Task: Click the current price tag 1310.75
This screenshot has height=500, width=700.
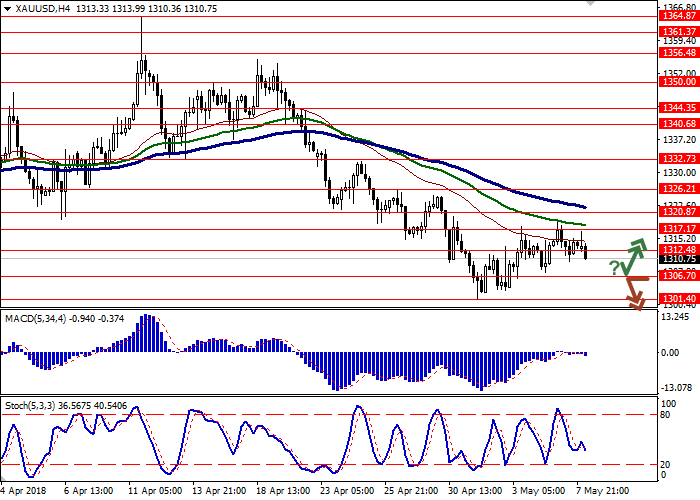Action: click(676, 259)
